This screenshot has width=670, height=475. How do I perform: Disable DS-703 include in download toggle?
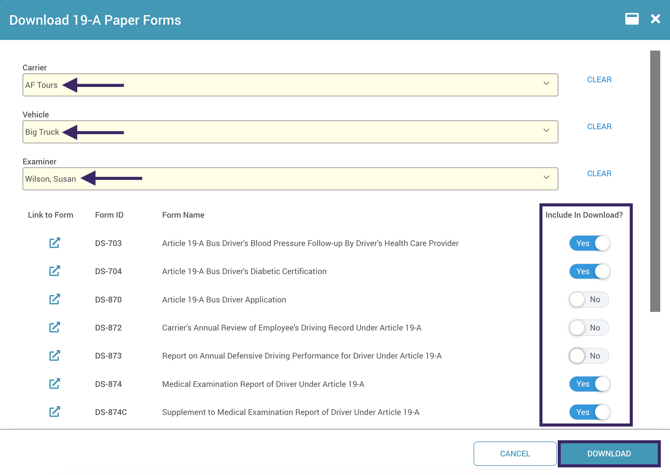coord(589,243)
